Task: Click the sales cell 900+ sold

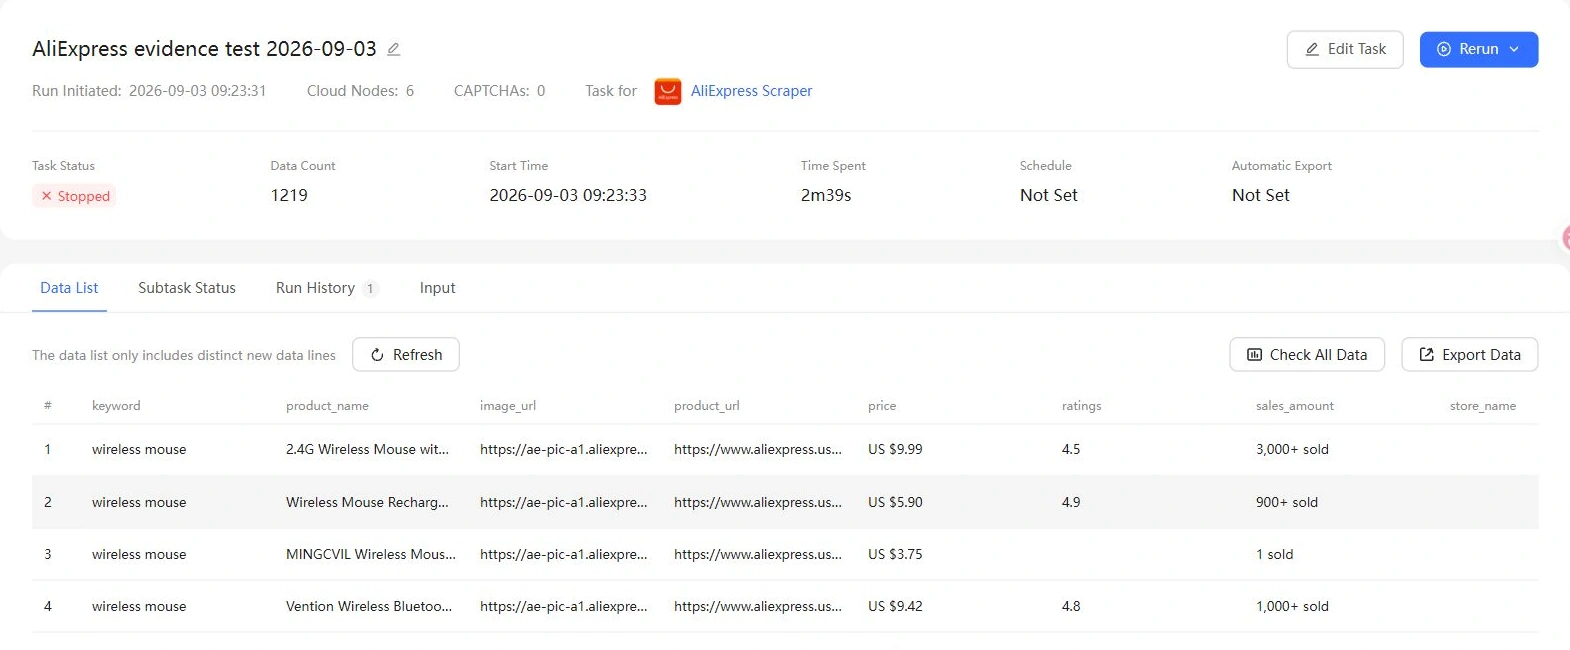Action: click(x=1287, y=503)
